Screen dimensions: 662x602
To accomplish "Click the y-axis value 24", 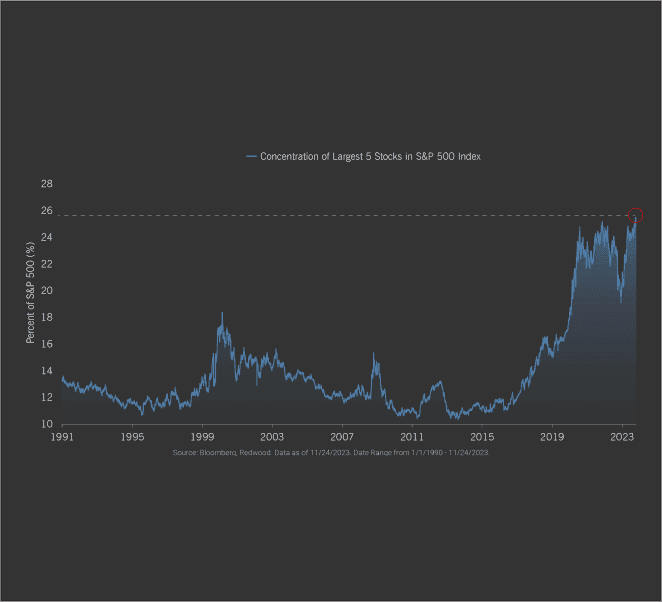I will [x=47, y=237].
